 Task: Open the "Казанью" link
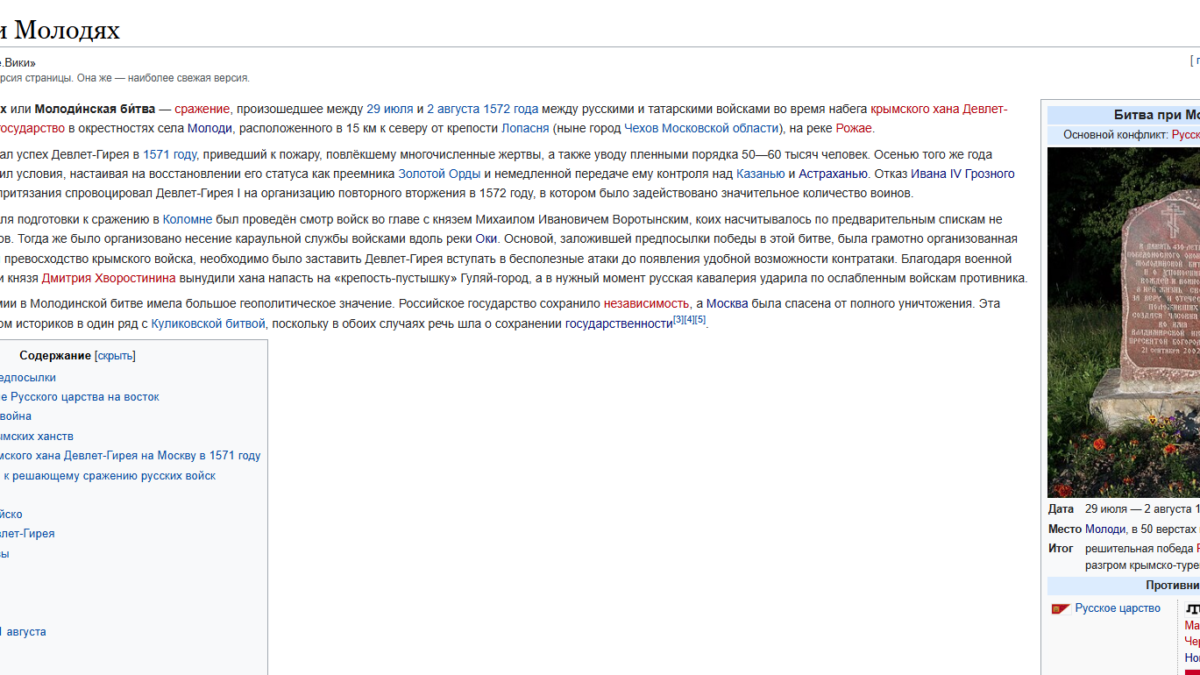click(760, 173)
